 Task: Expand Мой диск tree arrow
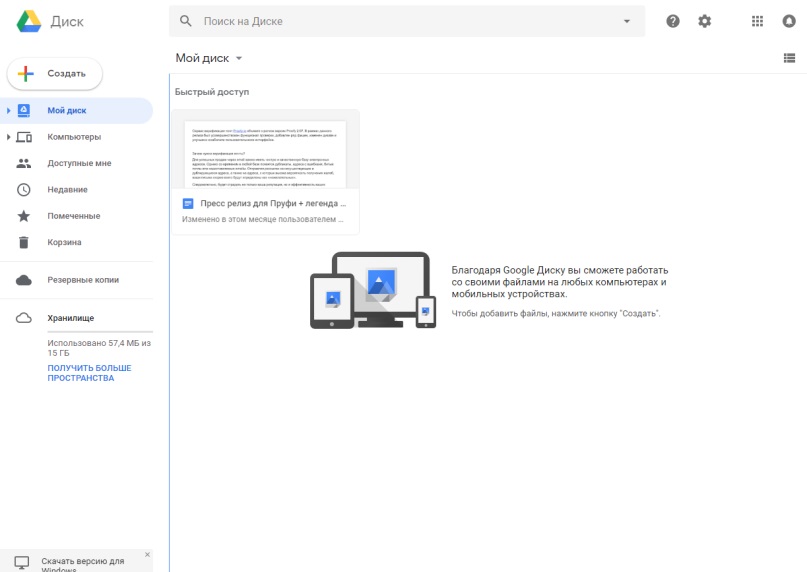pos(8,110)
